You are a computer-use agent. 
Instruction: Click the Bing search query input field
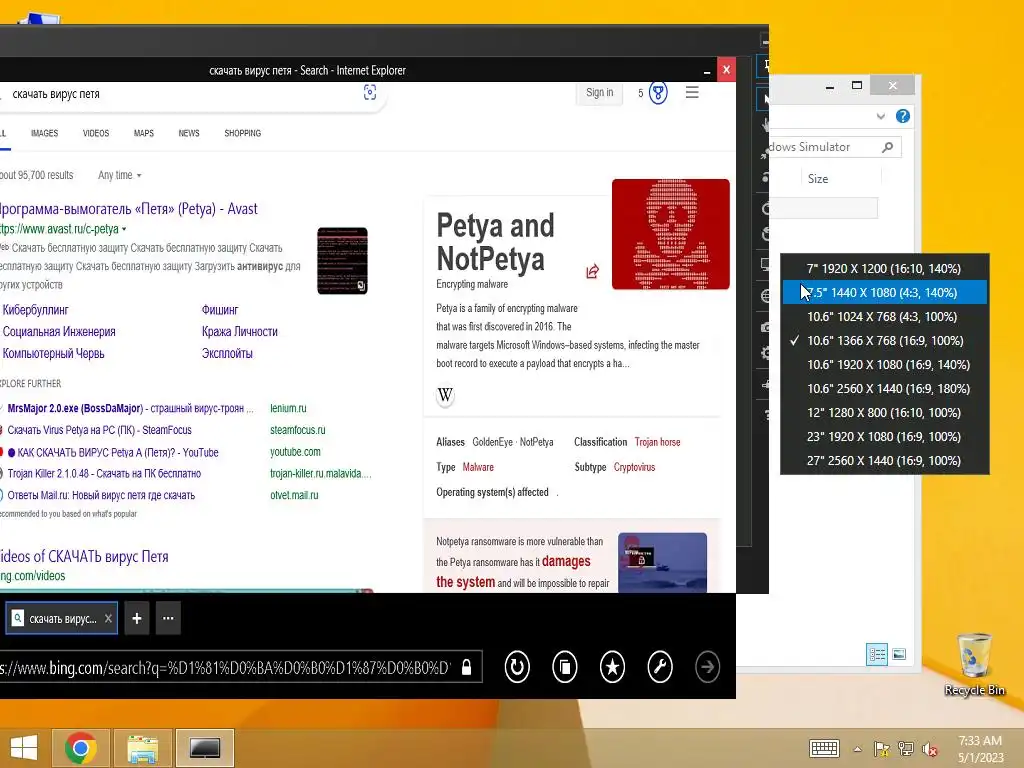[183, 94]
